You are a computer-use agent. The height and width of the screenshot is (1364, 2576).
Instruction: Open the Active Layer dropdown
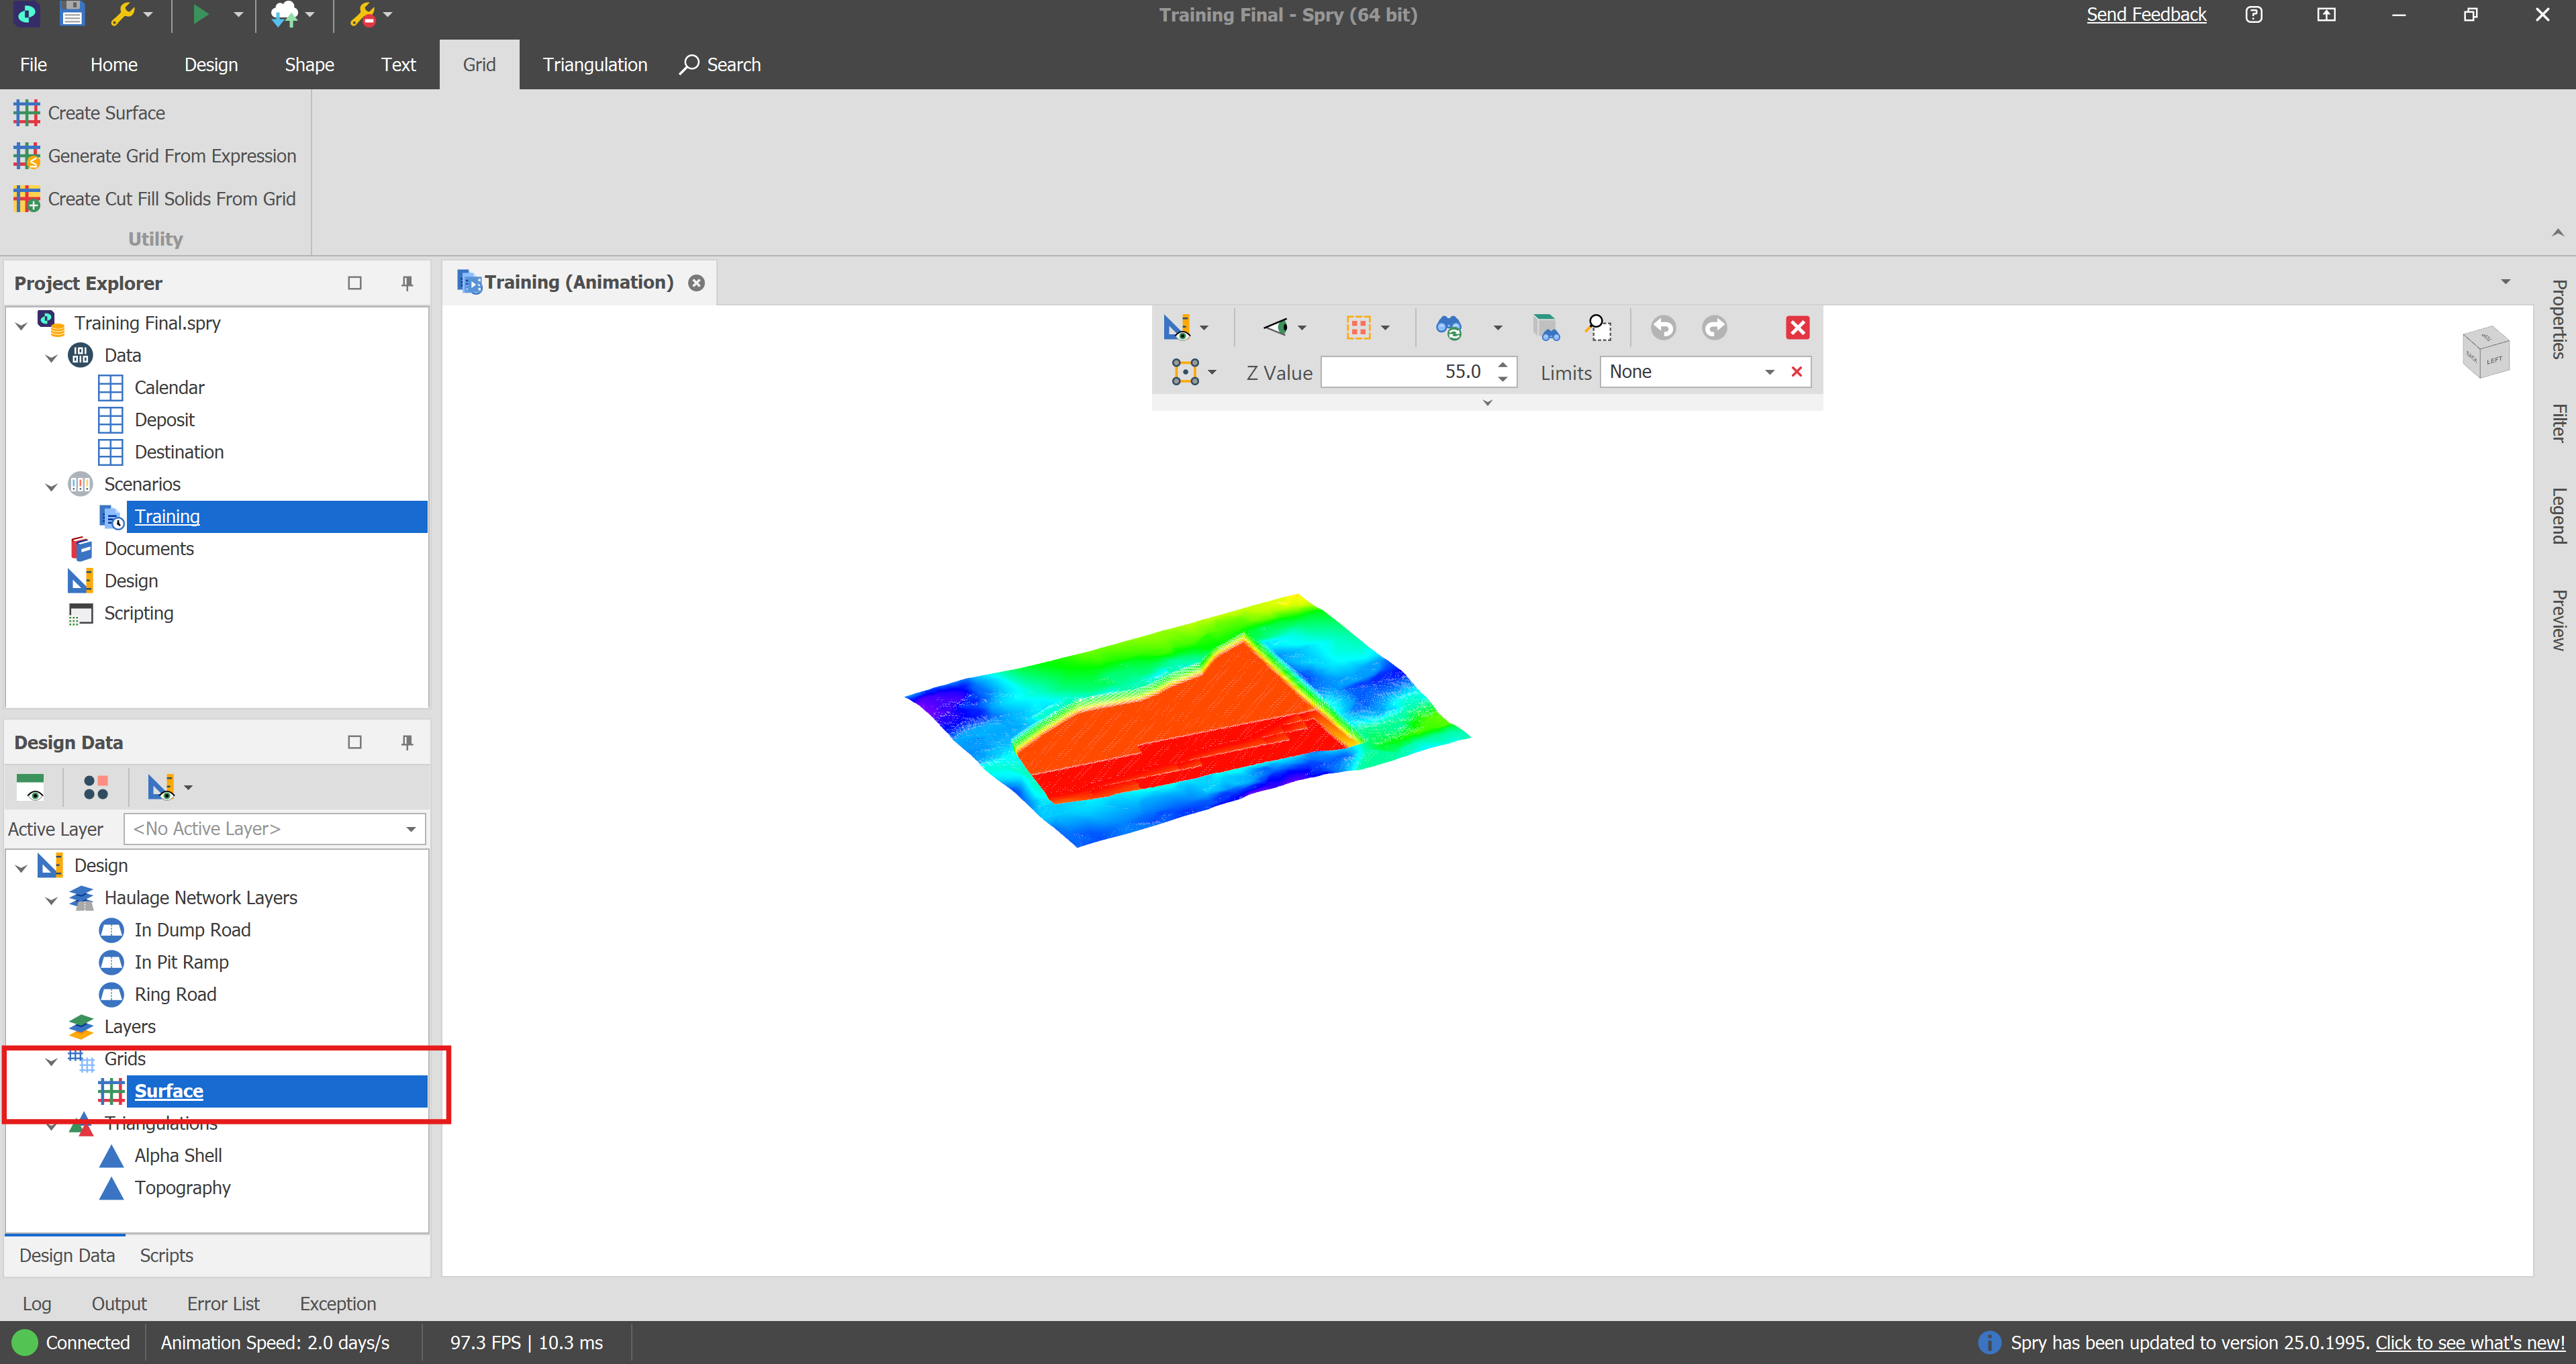[410, 829]
